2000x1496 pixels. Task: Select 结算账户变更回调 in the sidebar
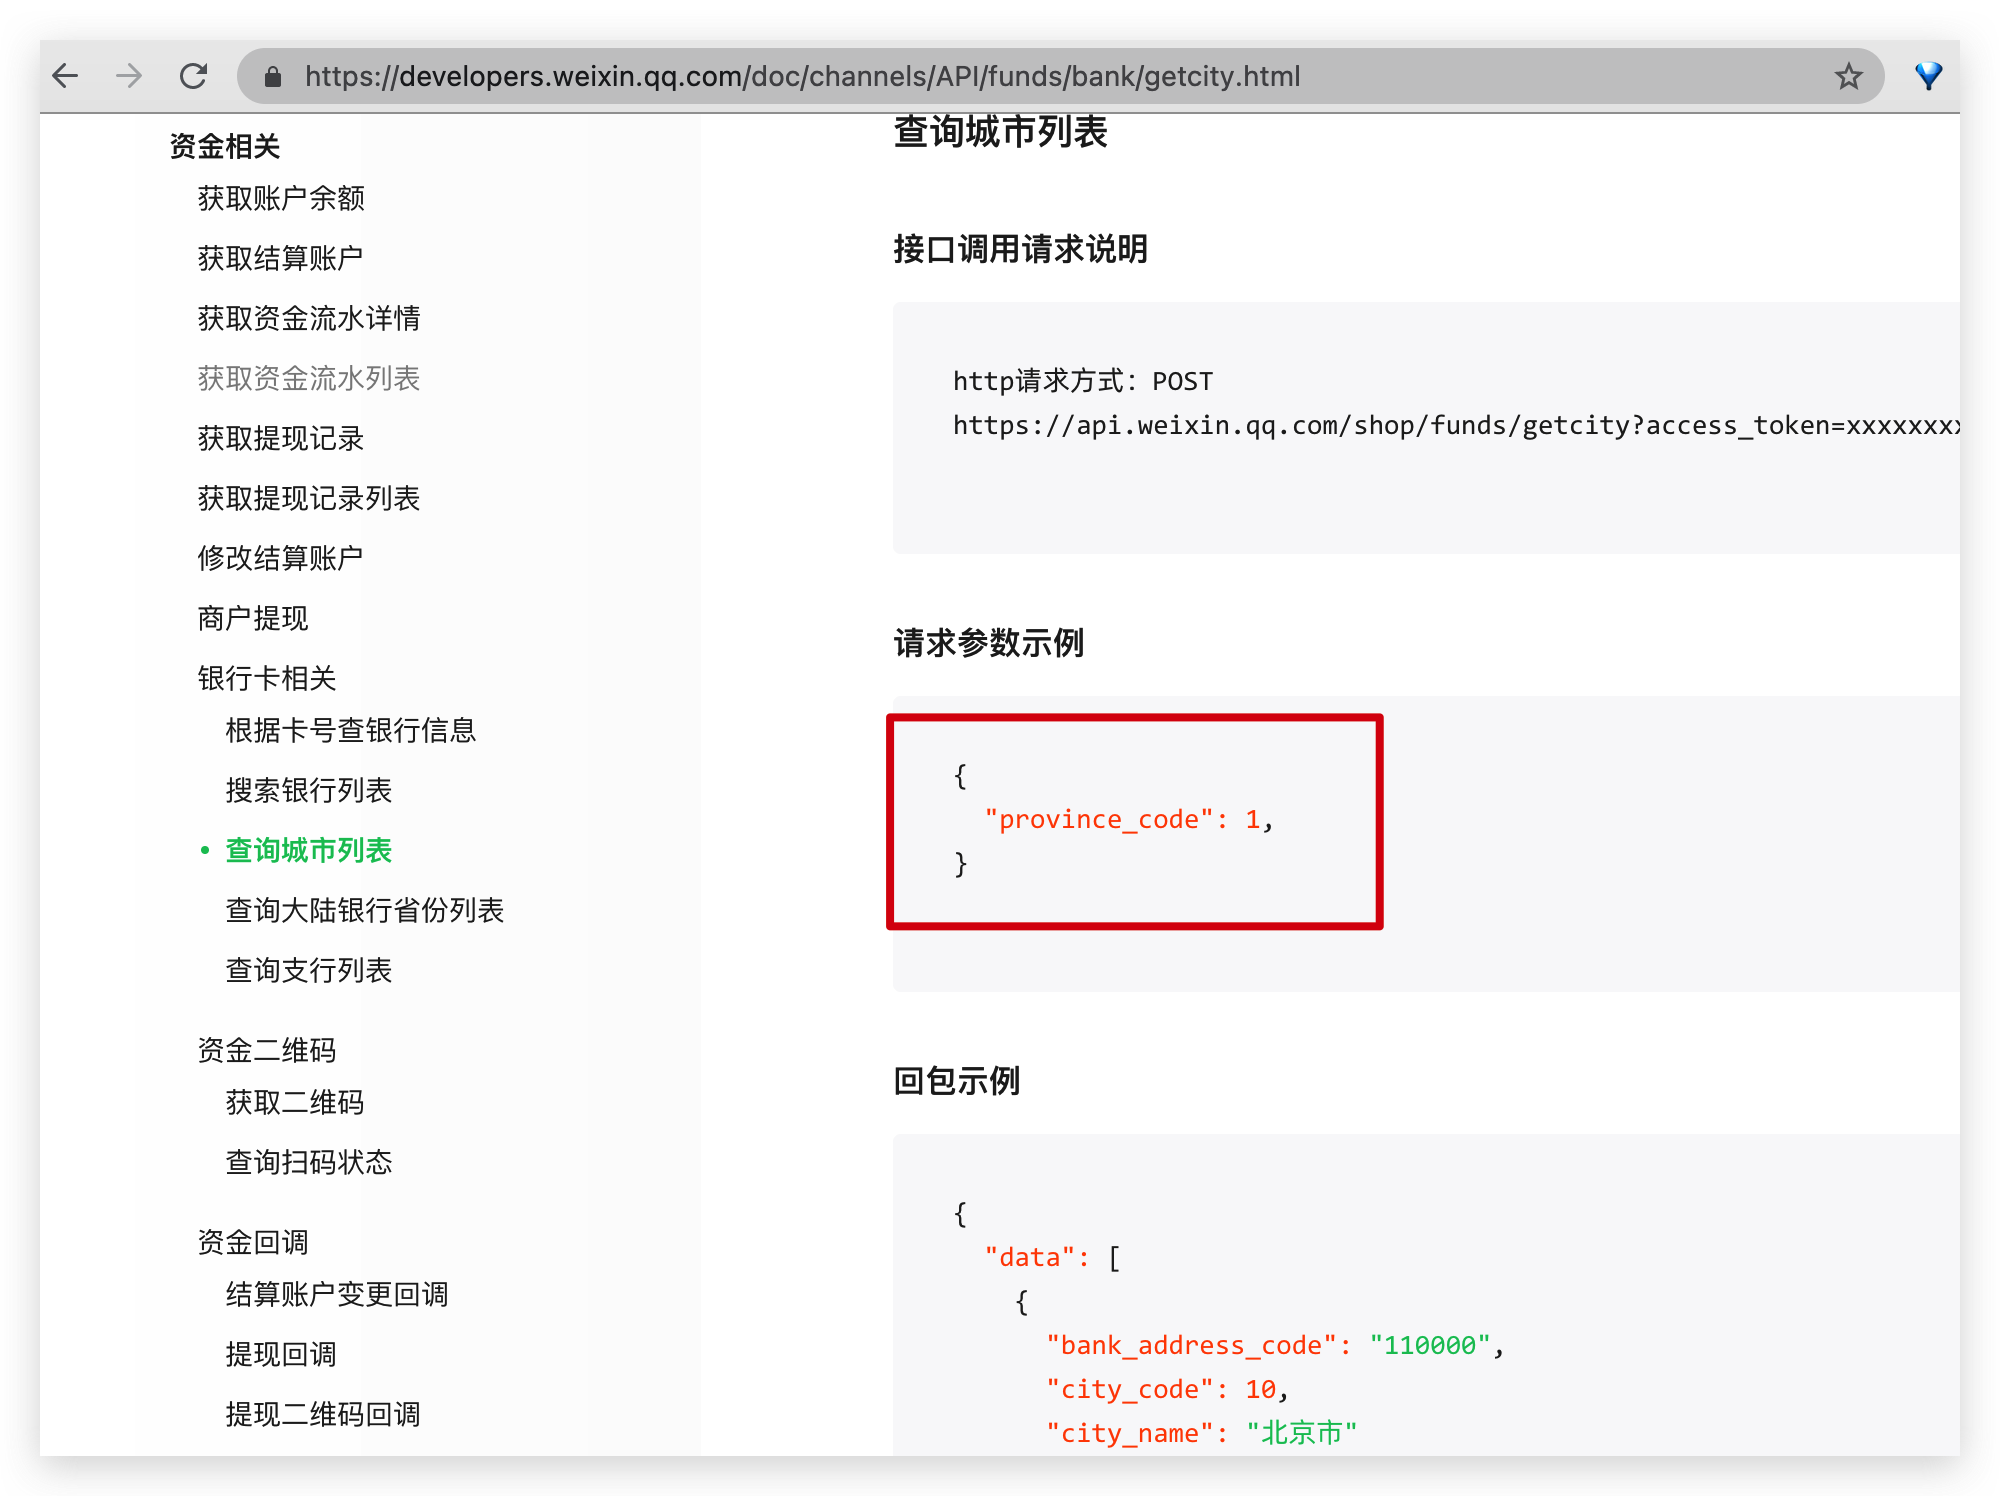[336, 1293]
